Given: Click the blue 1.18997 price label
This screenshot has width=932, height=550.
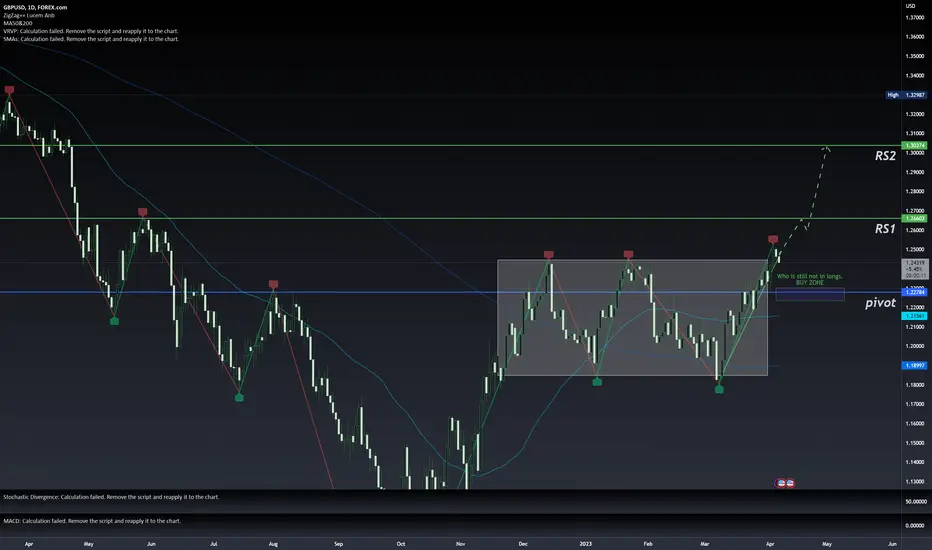Looking at the screenshot, I should 914,365.
